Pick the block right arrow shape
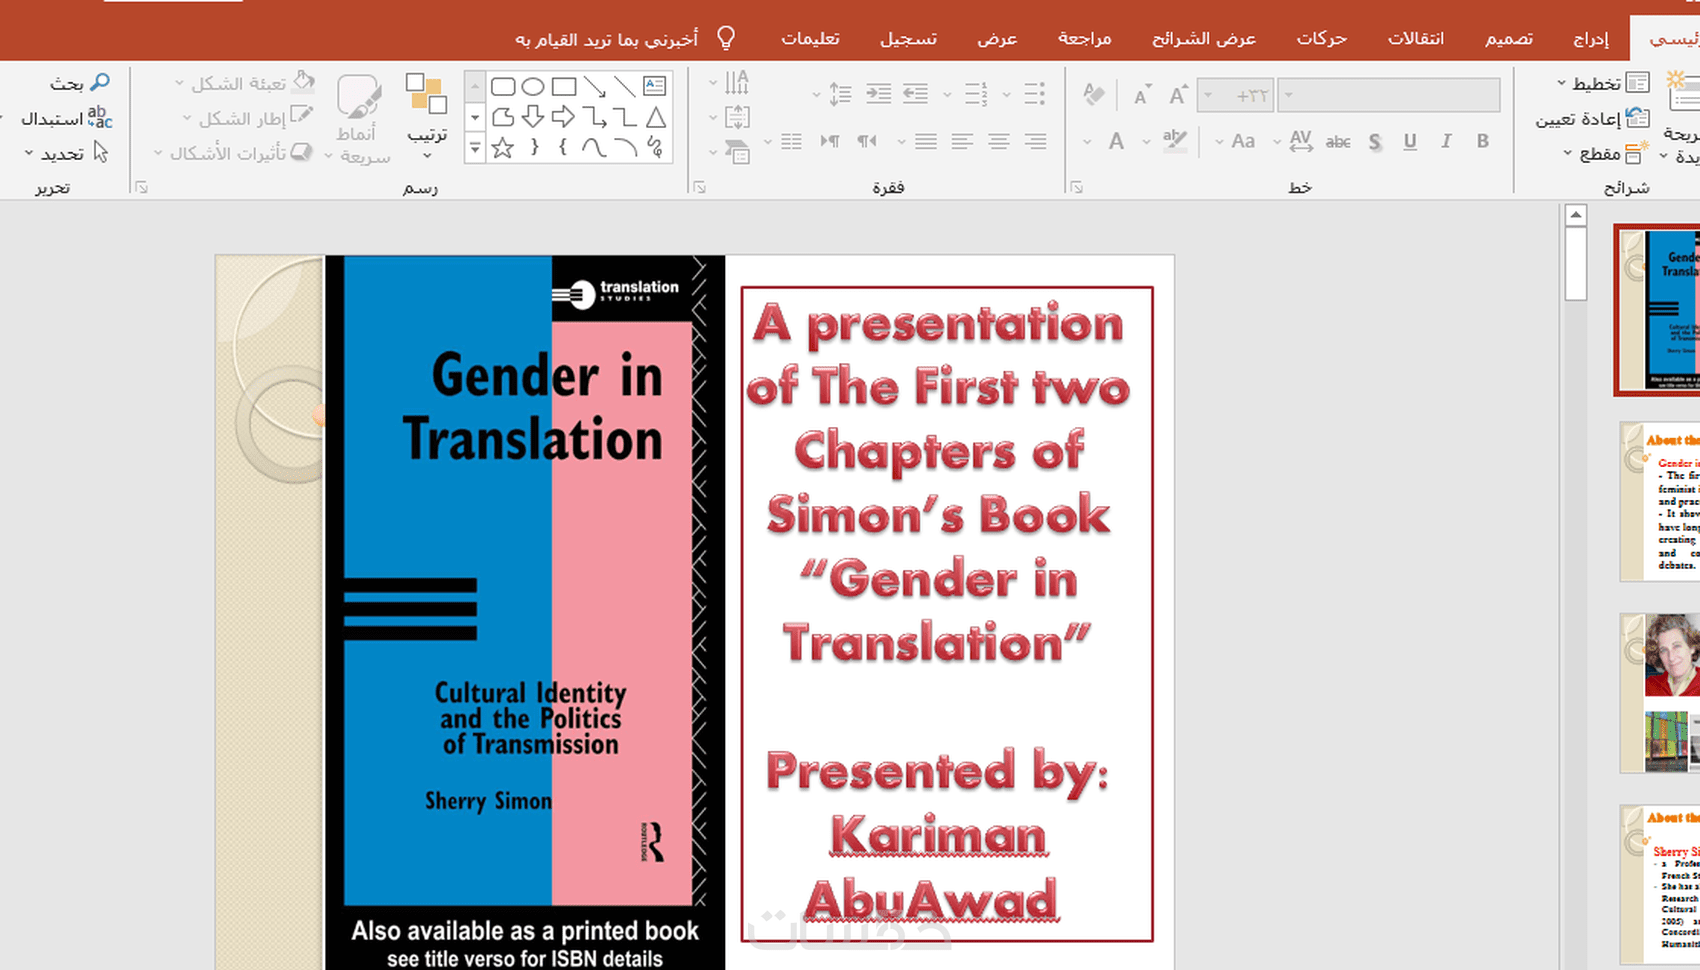1700x970 pixels. (564, 117)
